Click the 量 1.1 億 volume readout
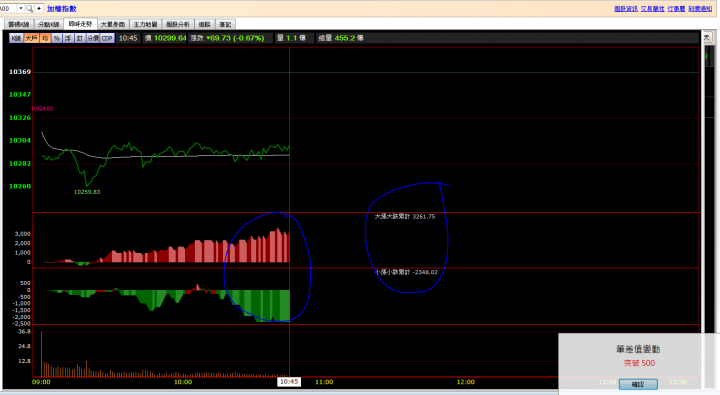The width and height of the screenshot is (720, 395). coord(291,38)
